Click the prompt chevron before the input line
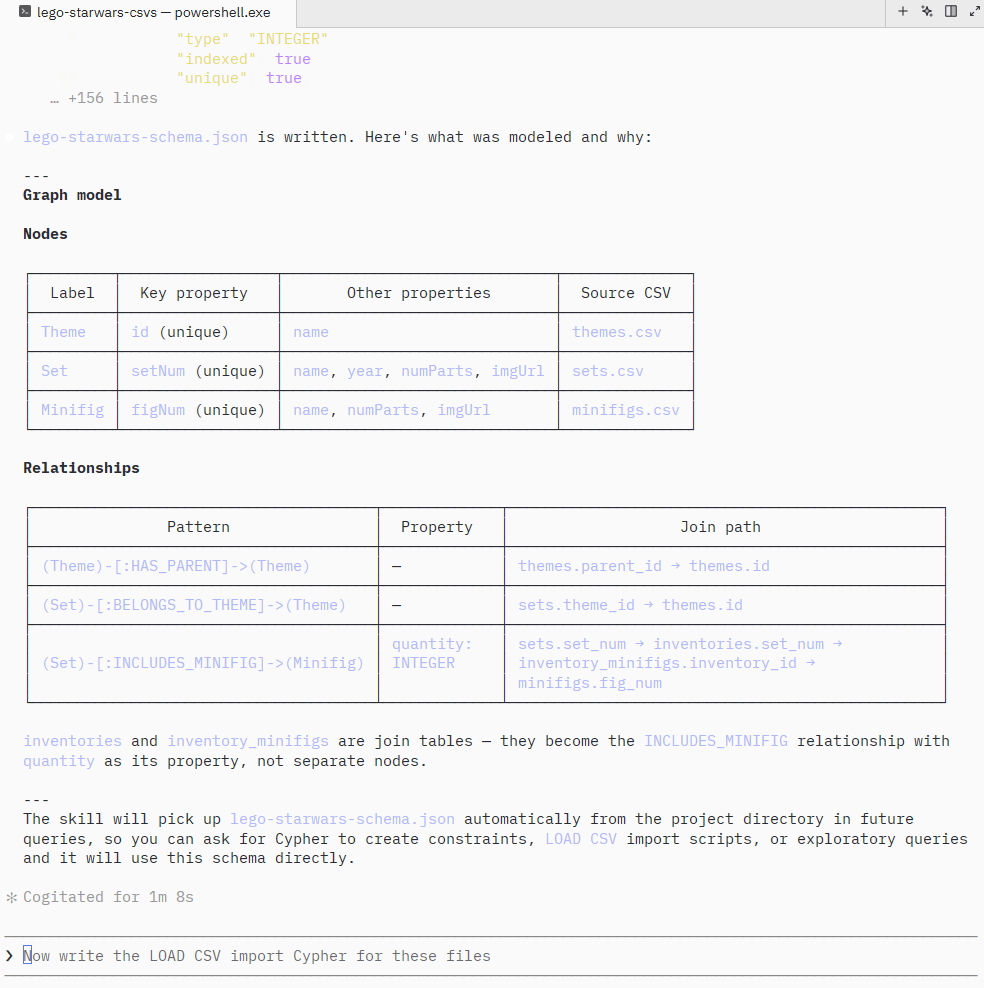The image size is (984, 988). point(9,956)
